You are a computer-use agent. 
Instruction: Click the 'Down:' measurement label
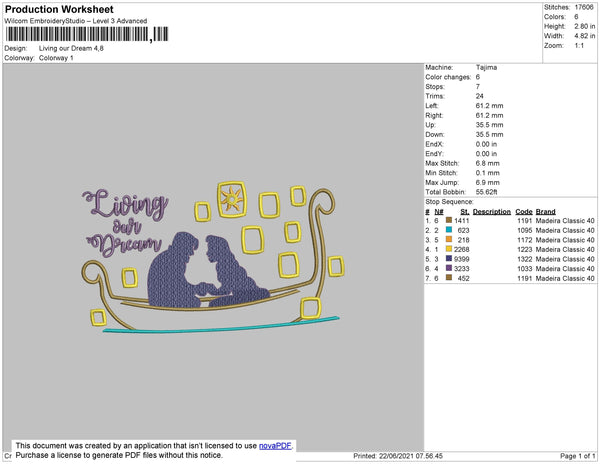coord(435,135)
